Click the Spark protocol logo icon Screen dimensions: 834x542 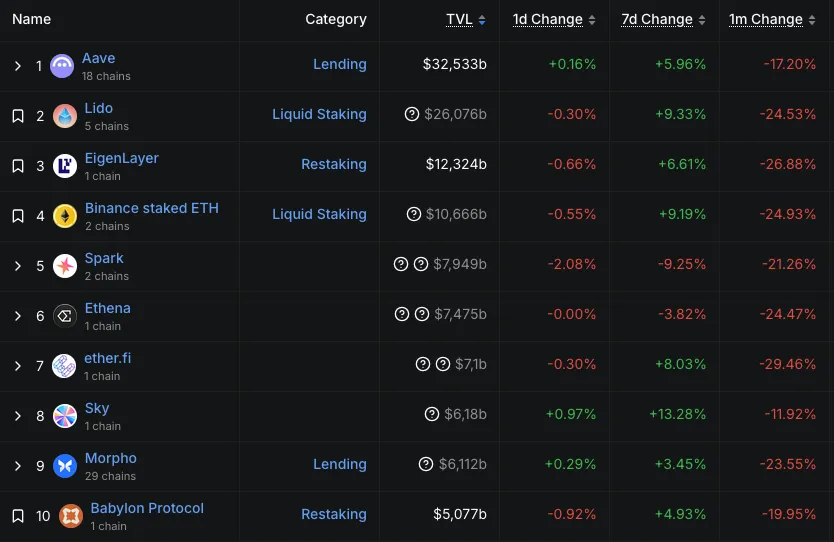coord(64,266)
